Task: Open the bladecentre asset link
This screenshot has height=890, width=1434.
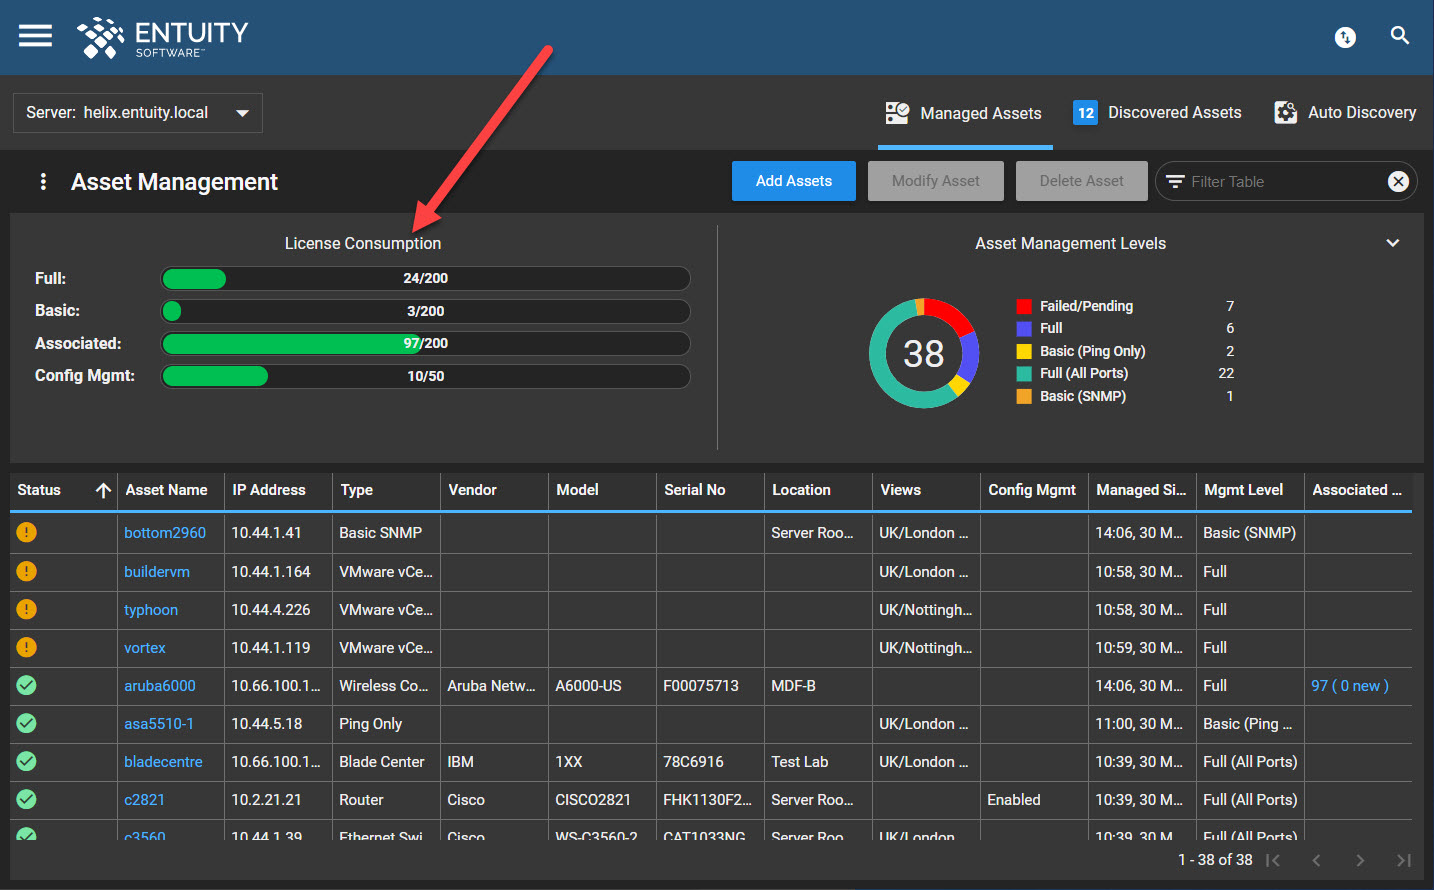Action: point(163,762)
